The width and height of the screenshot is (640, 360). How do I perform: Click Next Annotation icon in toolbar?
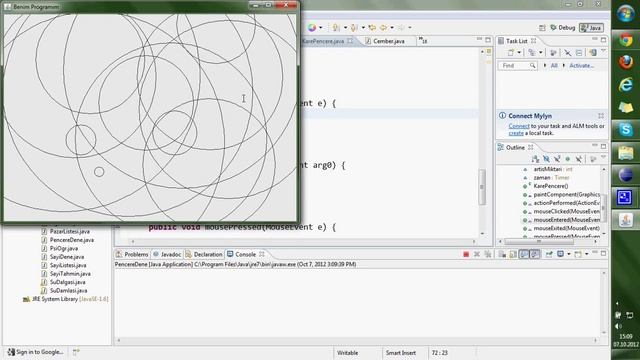pos(336,27)
